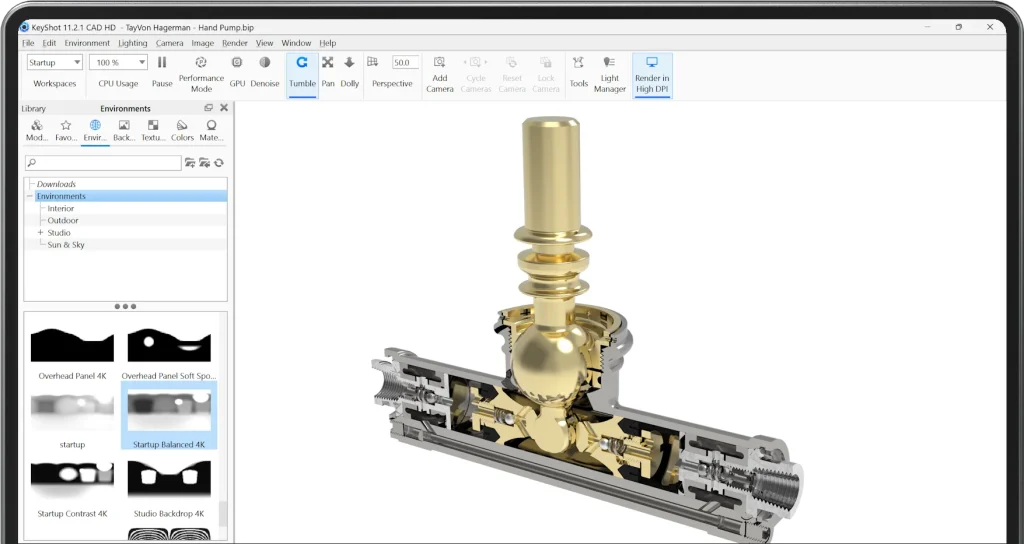Enable Render in High DPI

(x=652, y=63)
